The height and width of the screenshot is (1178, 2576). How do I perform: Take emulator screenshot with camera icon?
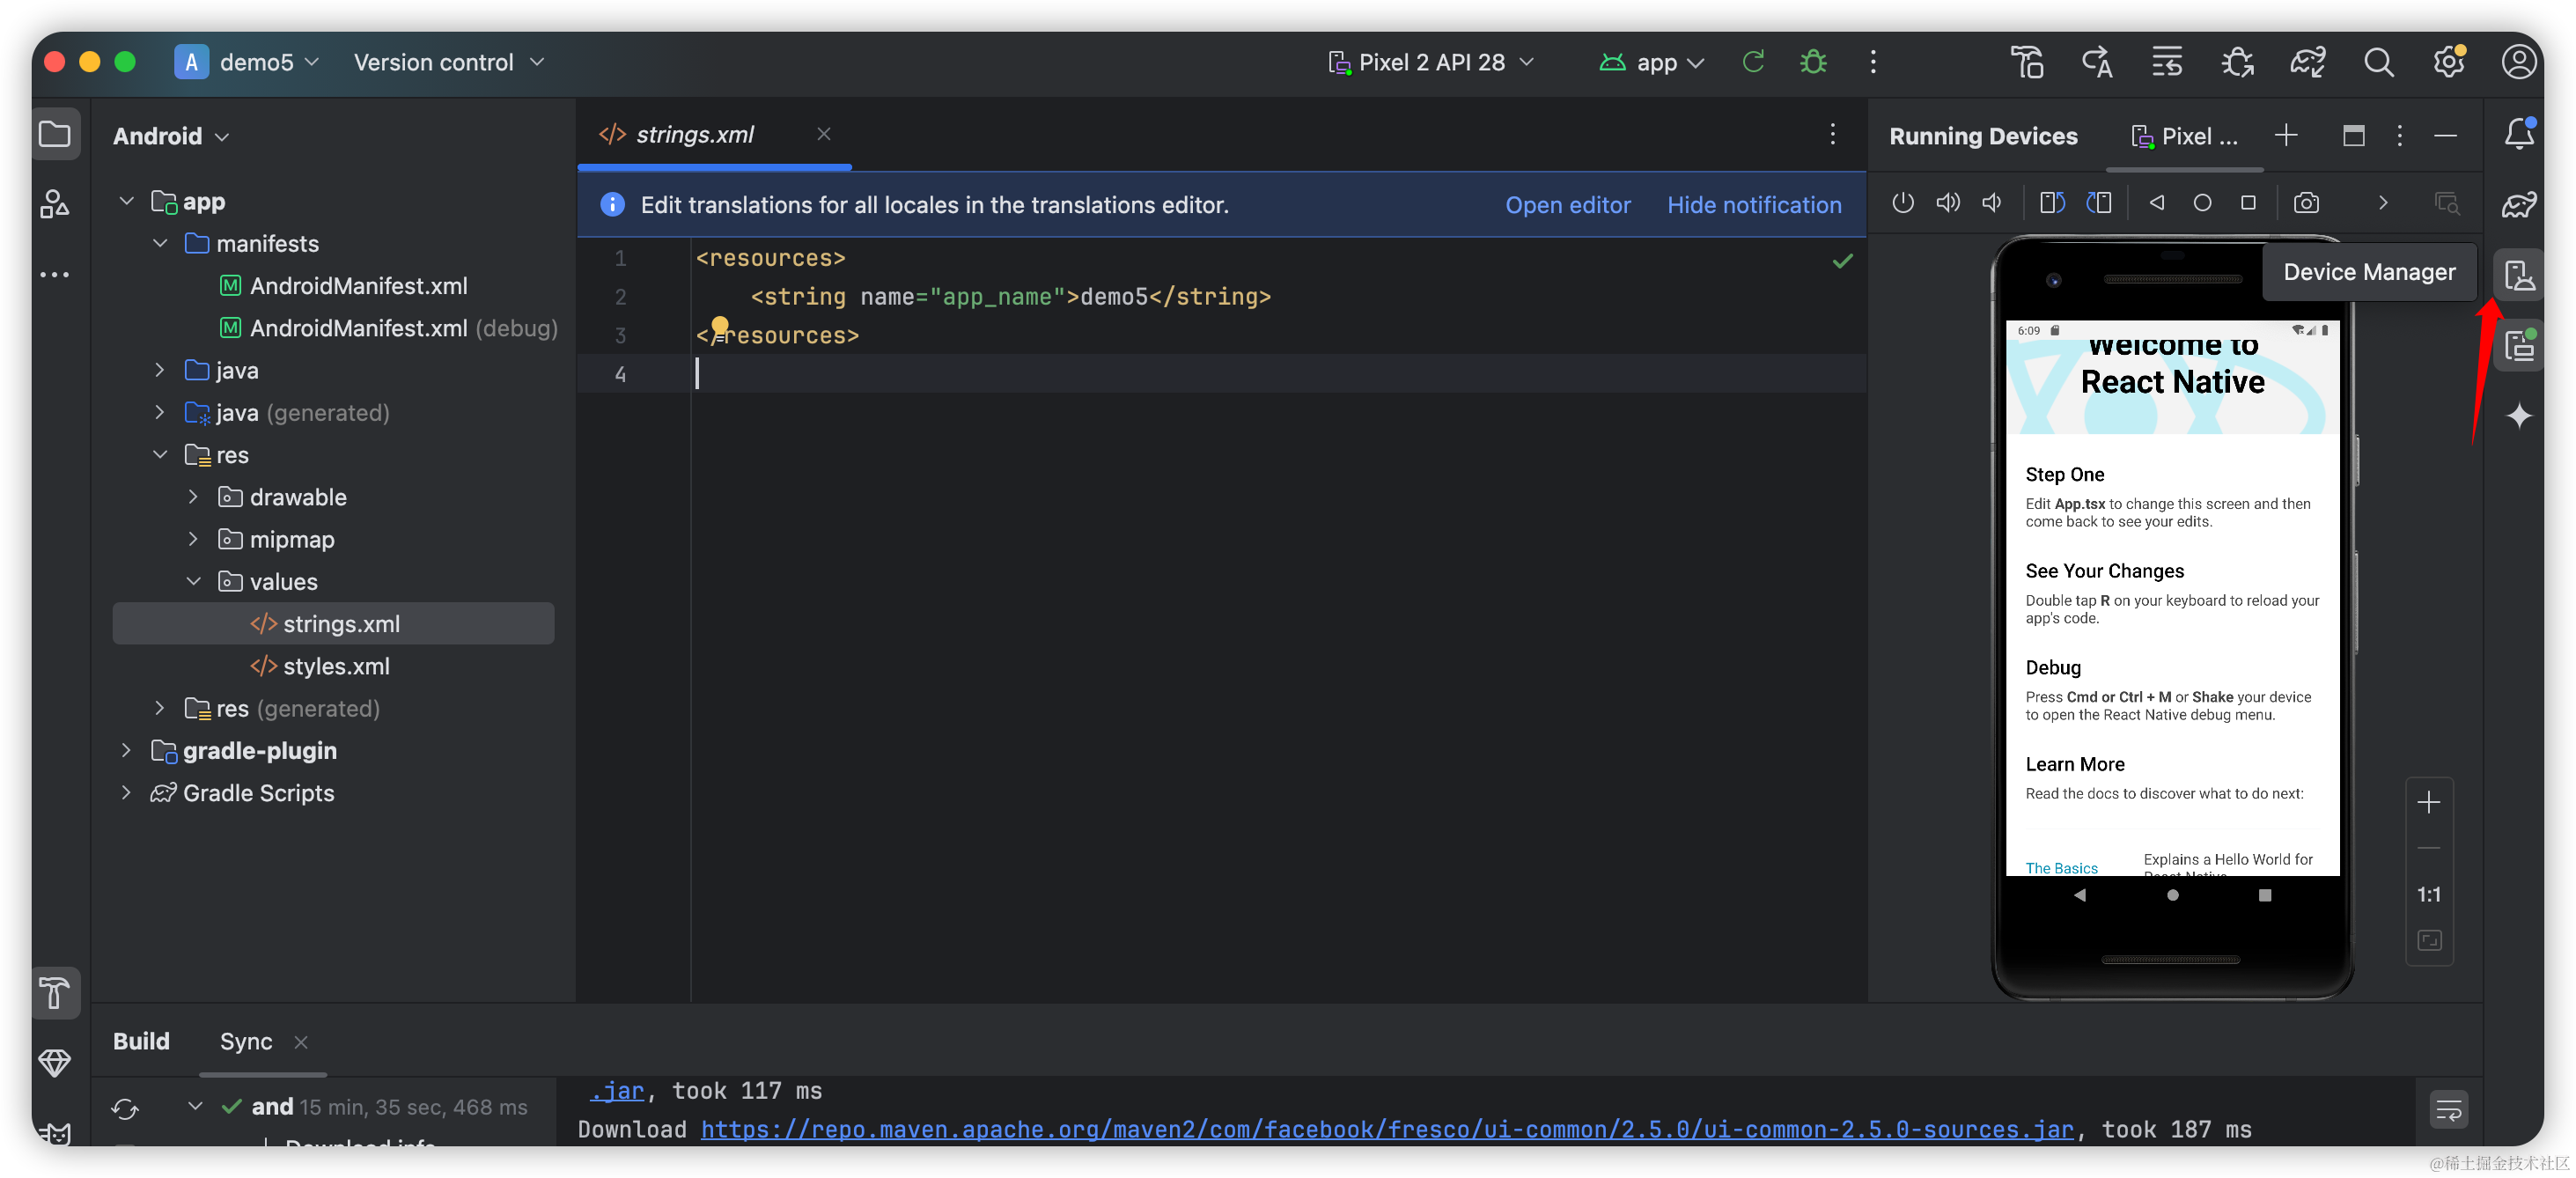(x=2306, y=203)
